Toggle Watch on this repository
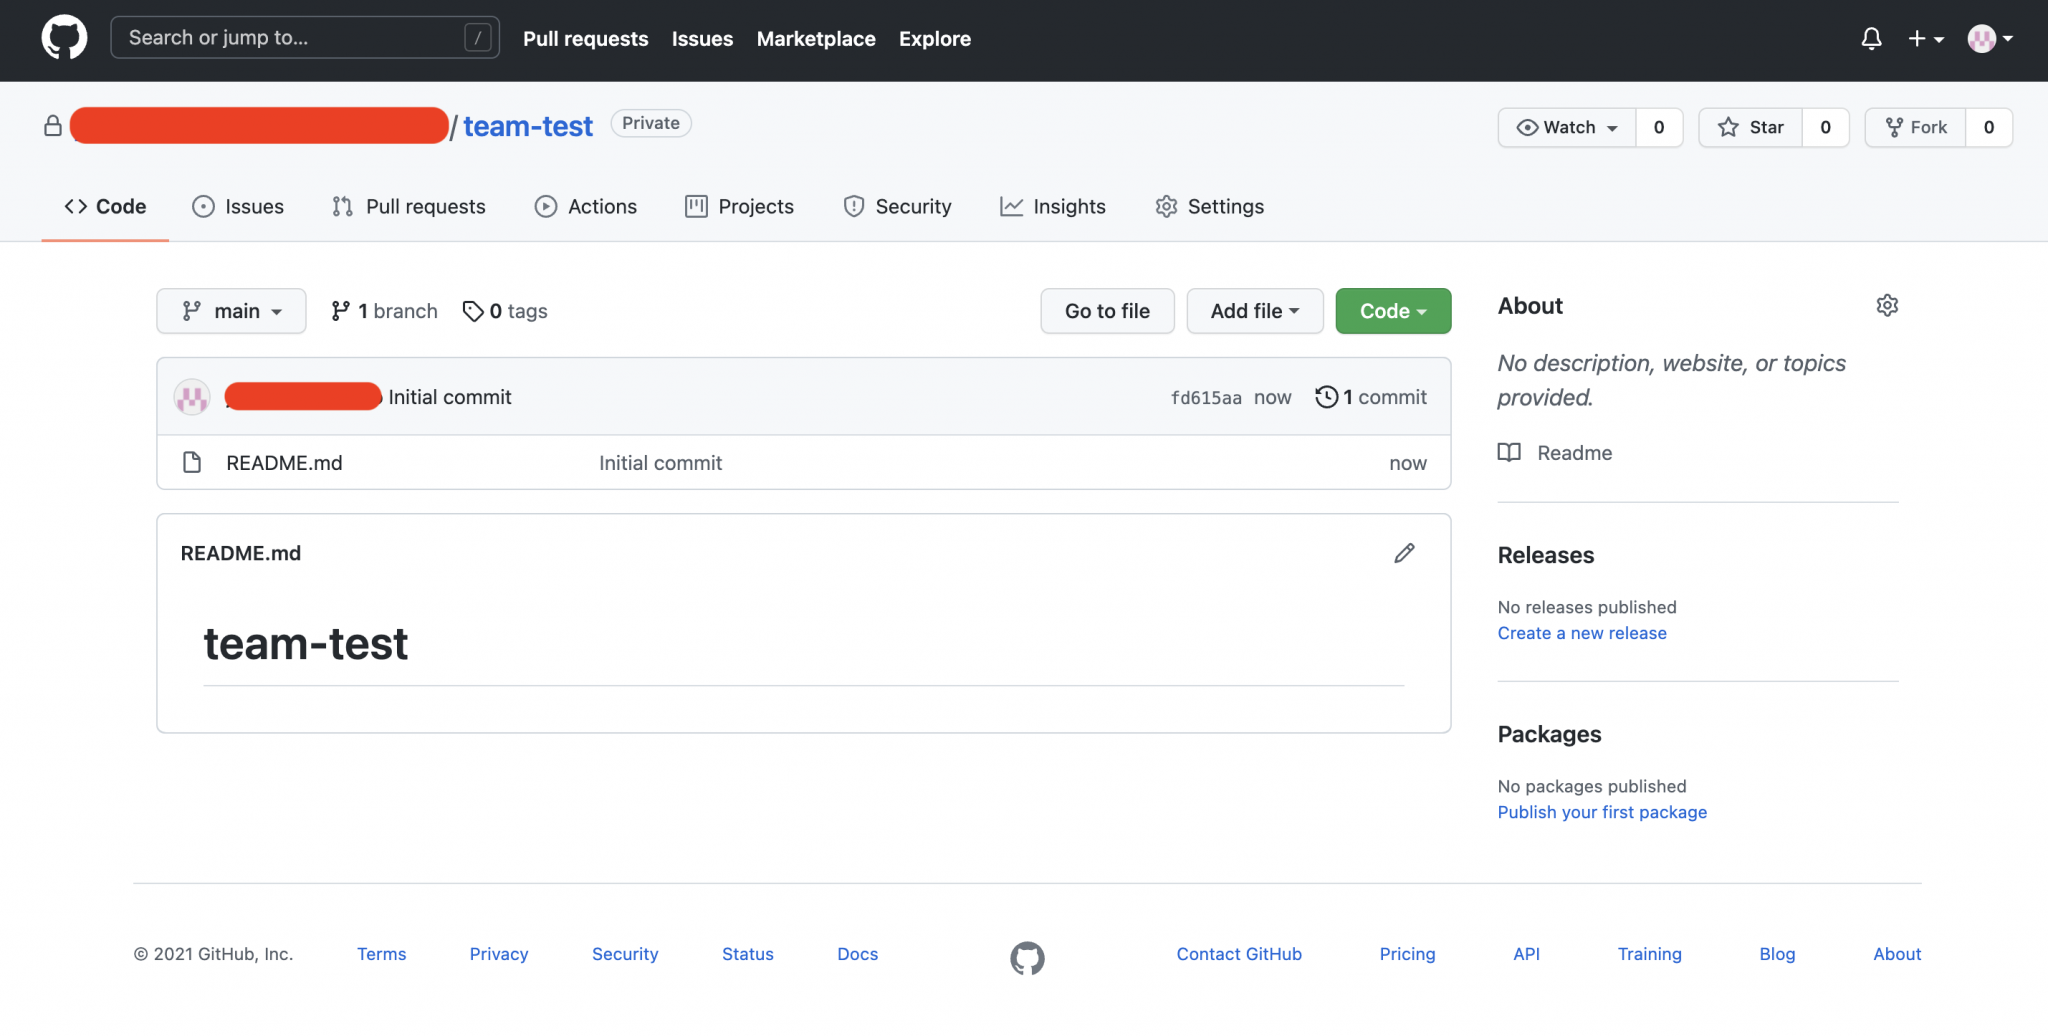Image resolution: width=2048 pixels, height=1036 pixels. point(1567,127)
